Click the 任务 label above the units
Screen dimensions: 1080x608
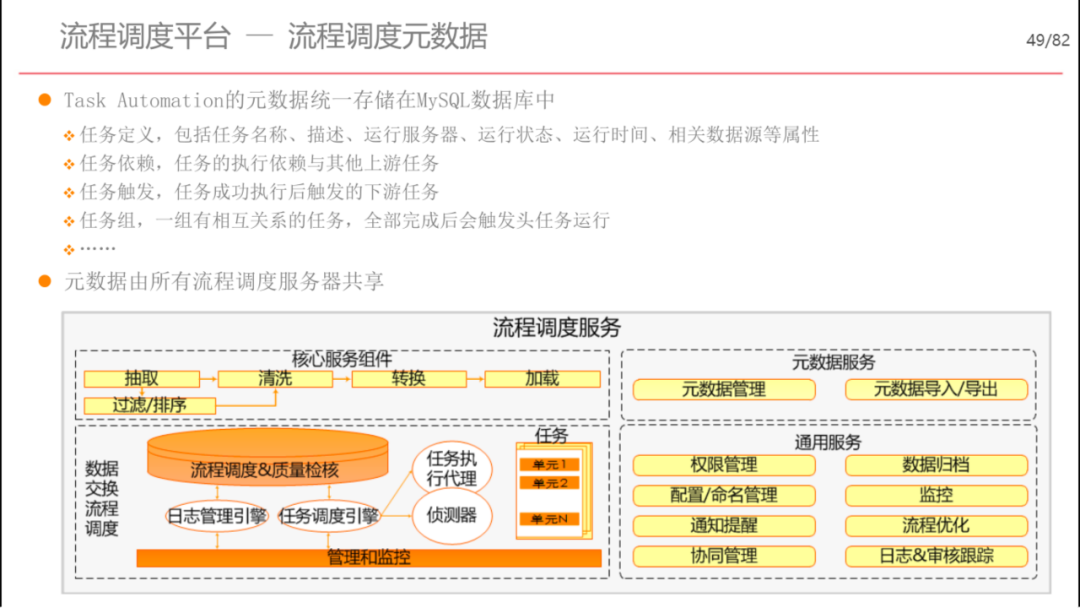(551, 435)
